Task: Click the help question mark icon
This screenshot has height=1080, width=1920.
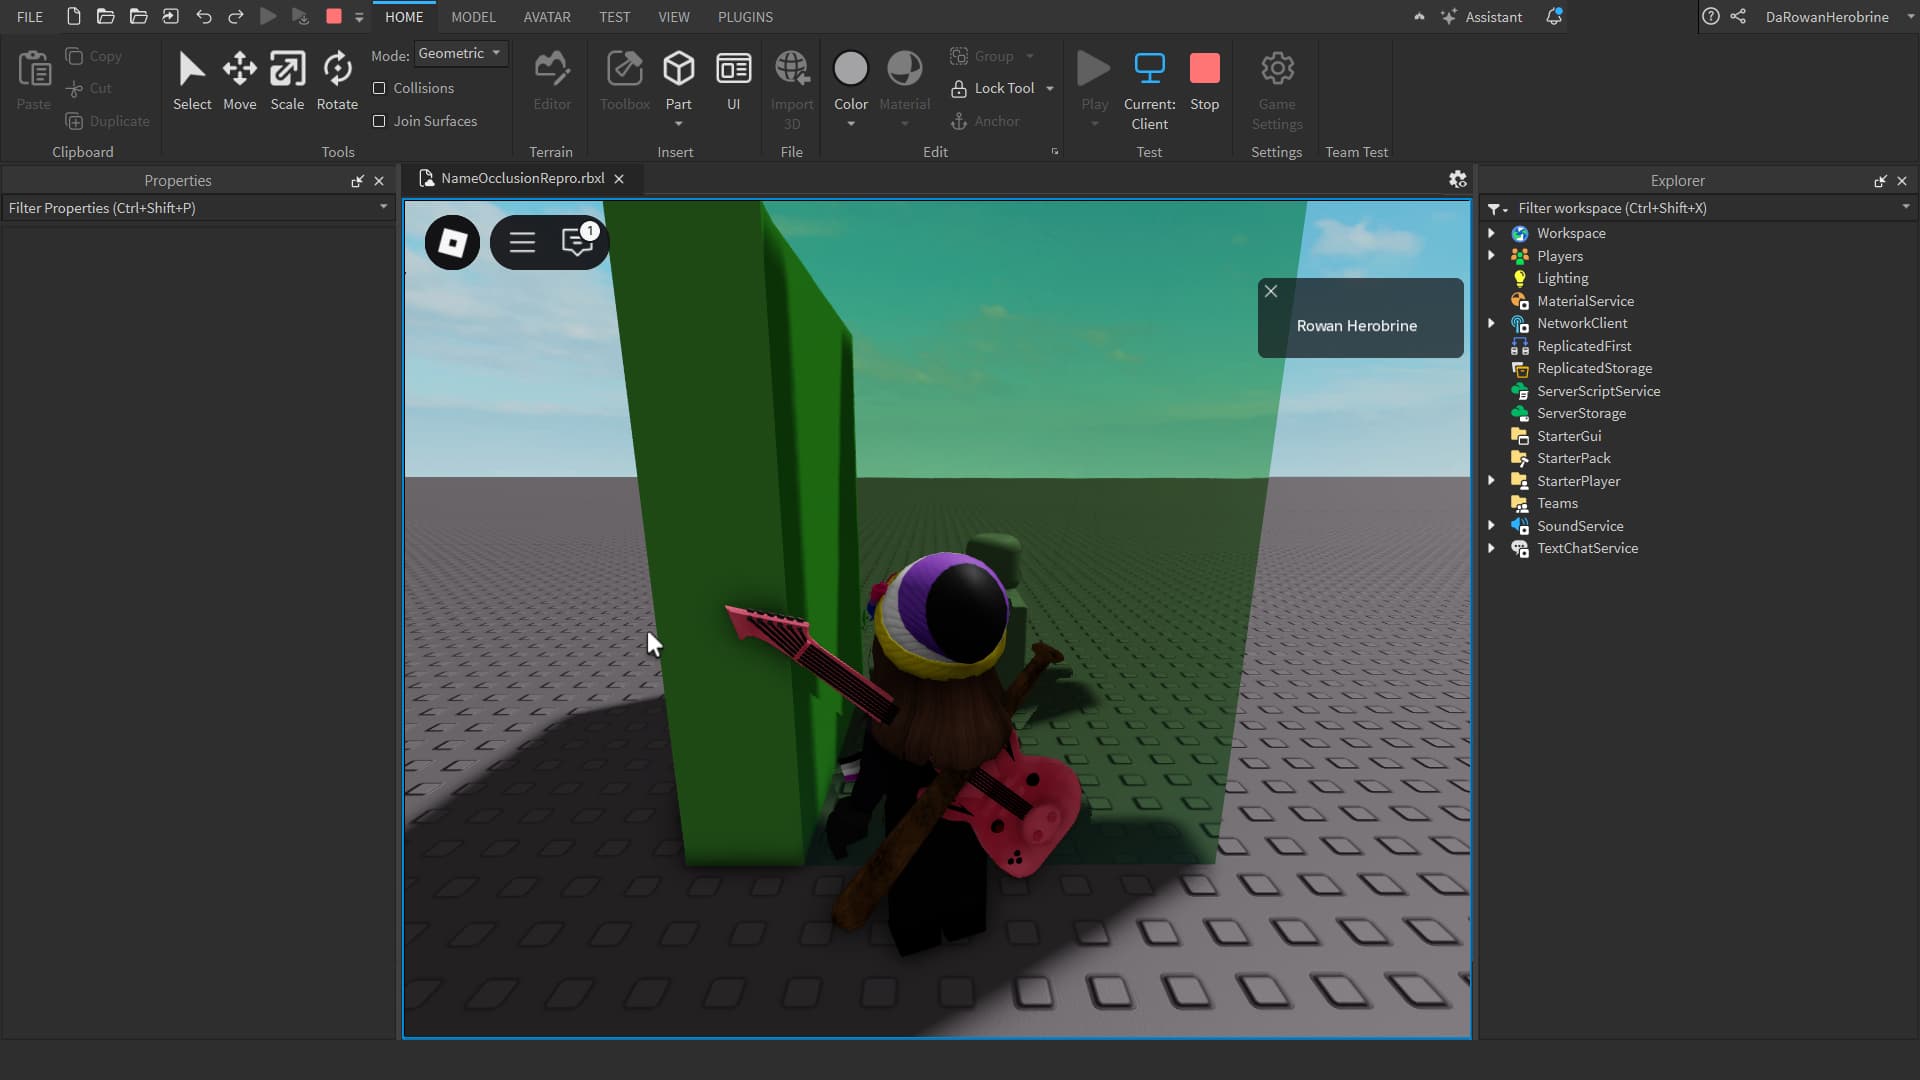Action: (1711, 17)
